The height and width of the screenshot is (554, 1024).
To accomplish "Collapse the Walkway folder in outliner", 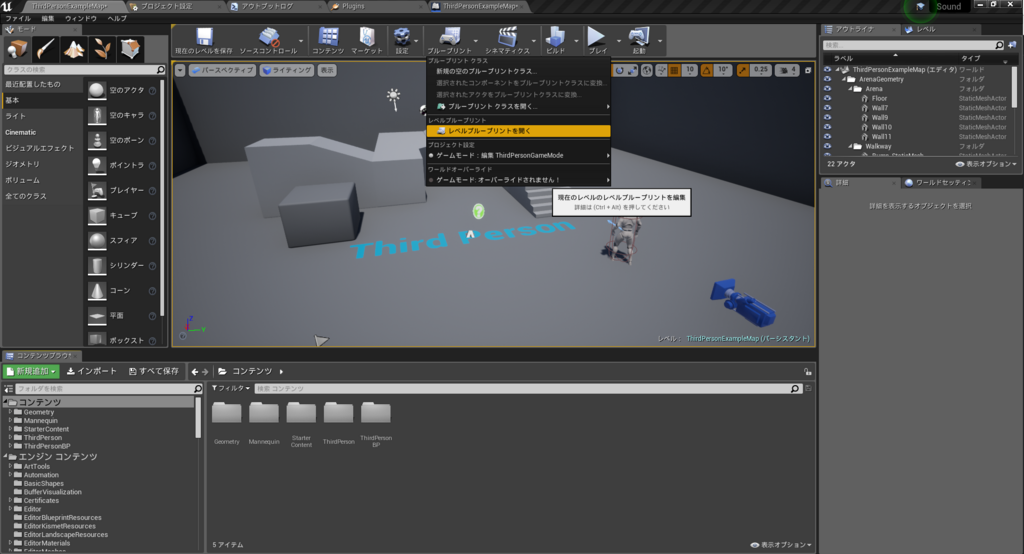I will pos(850,146).
